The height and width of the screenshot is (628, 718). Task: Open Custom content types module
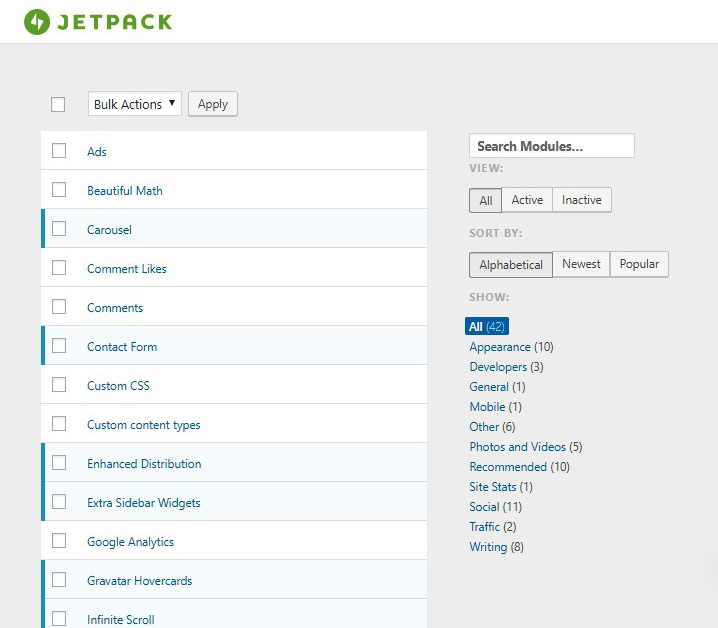pyautogui.click(x=143, y=425)
